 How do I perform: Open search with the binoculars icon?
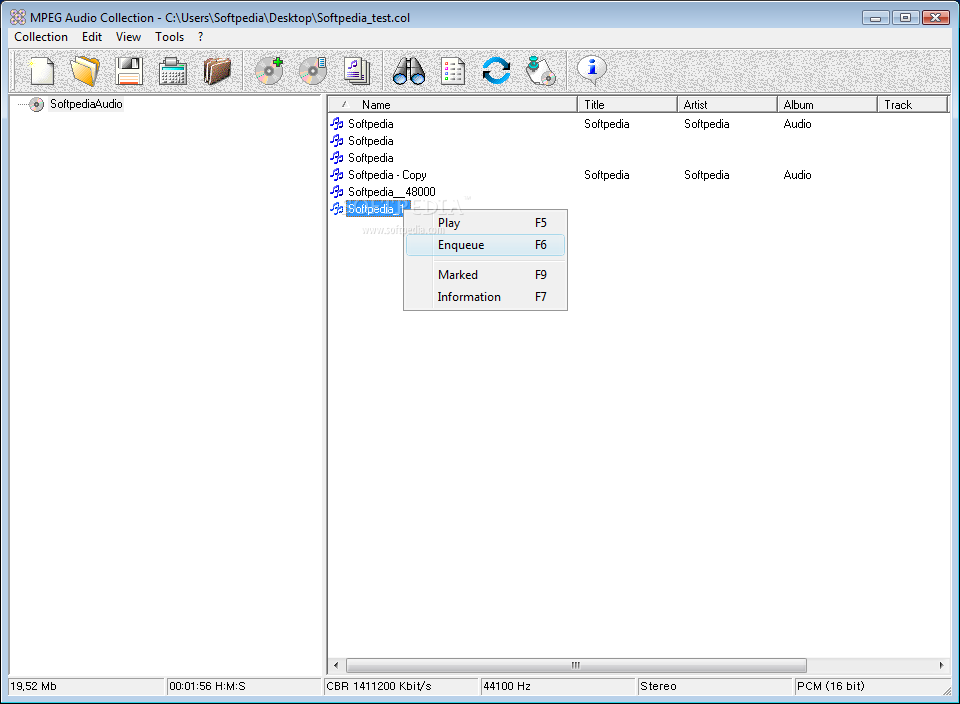409,71
